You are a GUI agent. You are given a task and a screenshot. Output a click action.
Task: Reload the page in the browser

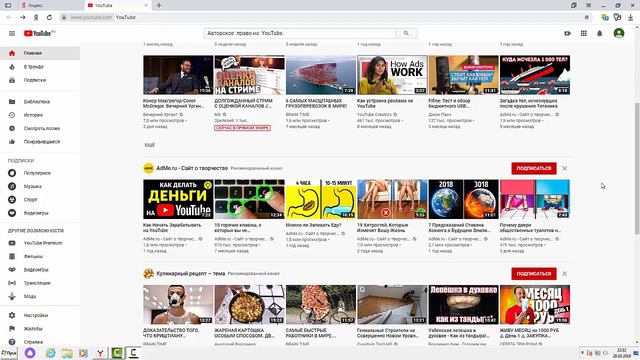[x=49, y=18]
